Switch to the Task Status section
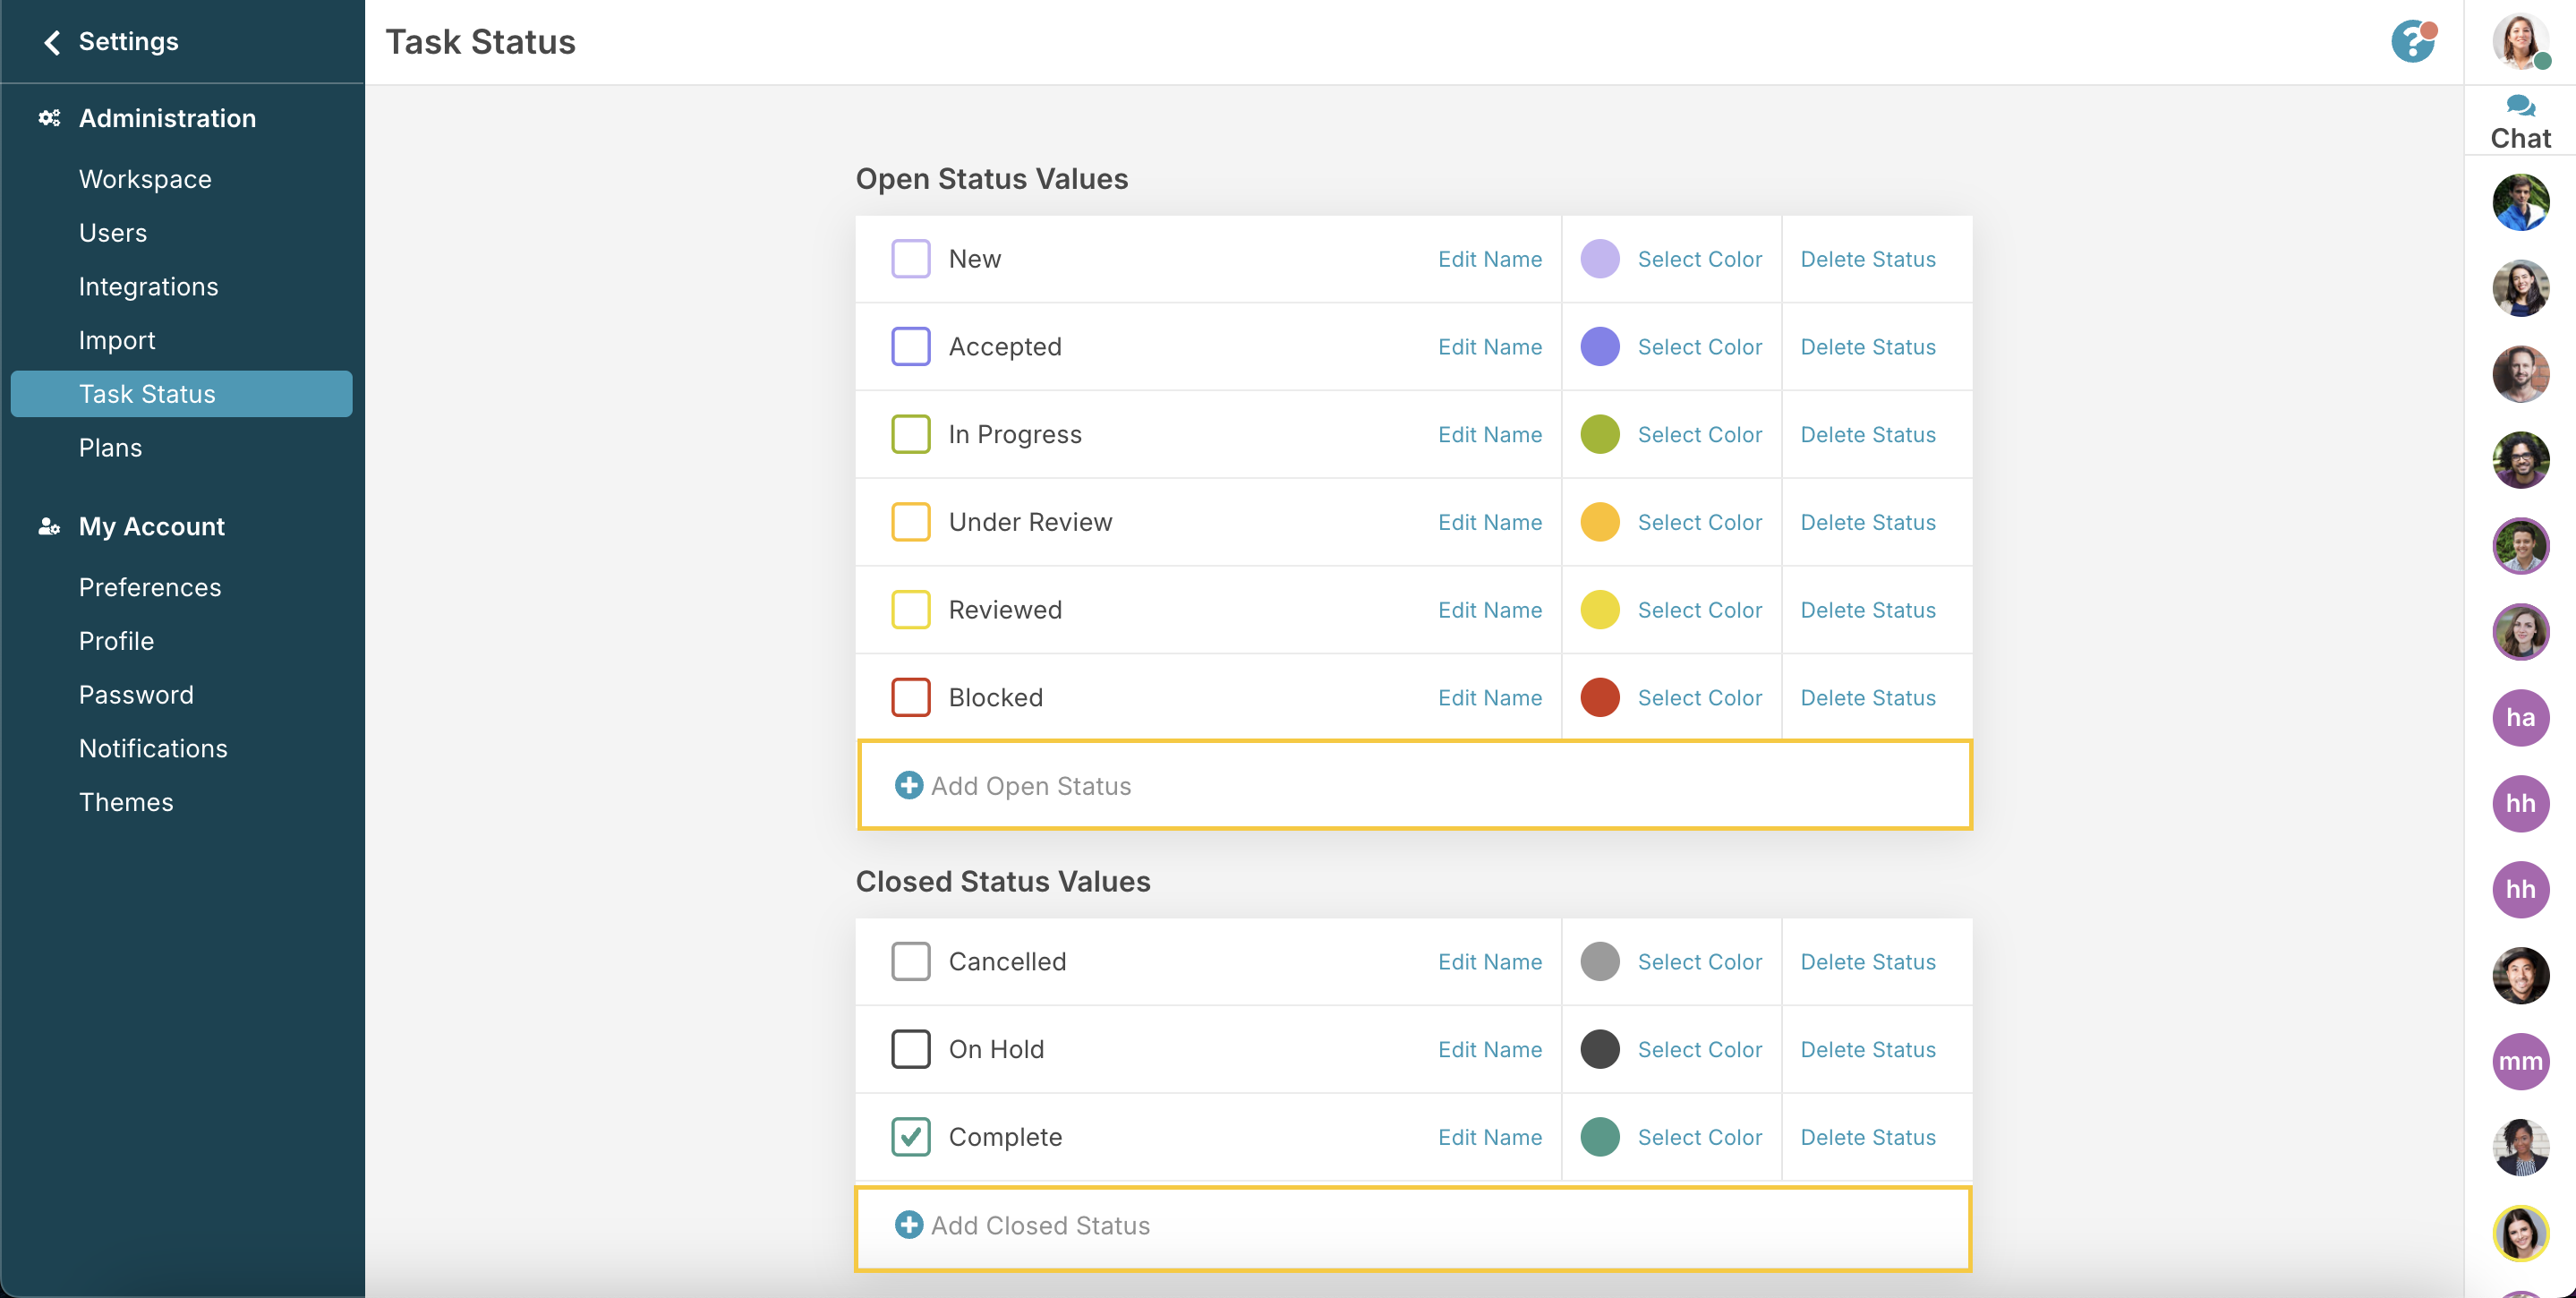This screenshot has width=2576, height=1298. (147, 393)
